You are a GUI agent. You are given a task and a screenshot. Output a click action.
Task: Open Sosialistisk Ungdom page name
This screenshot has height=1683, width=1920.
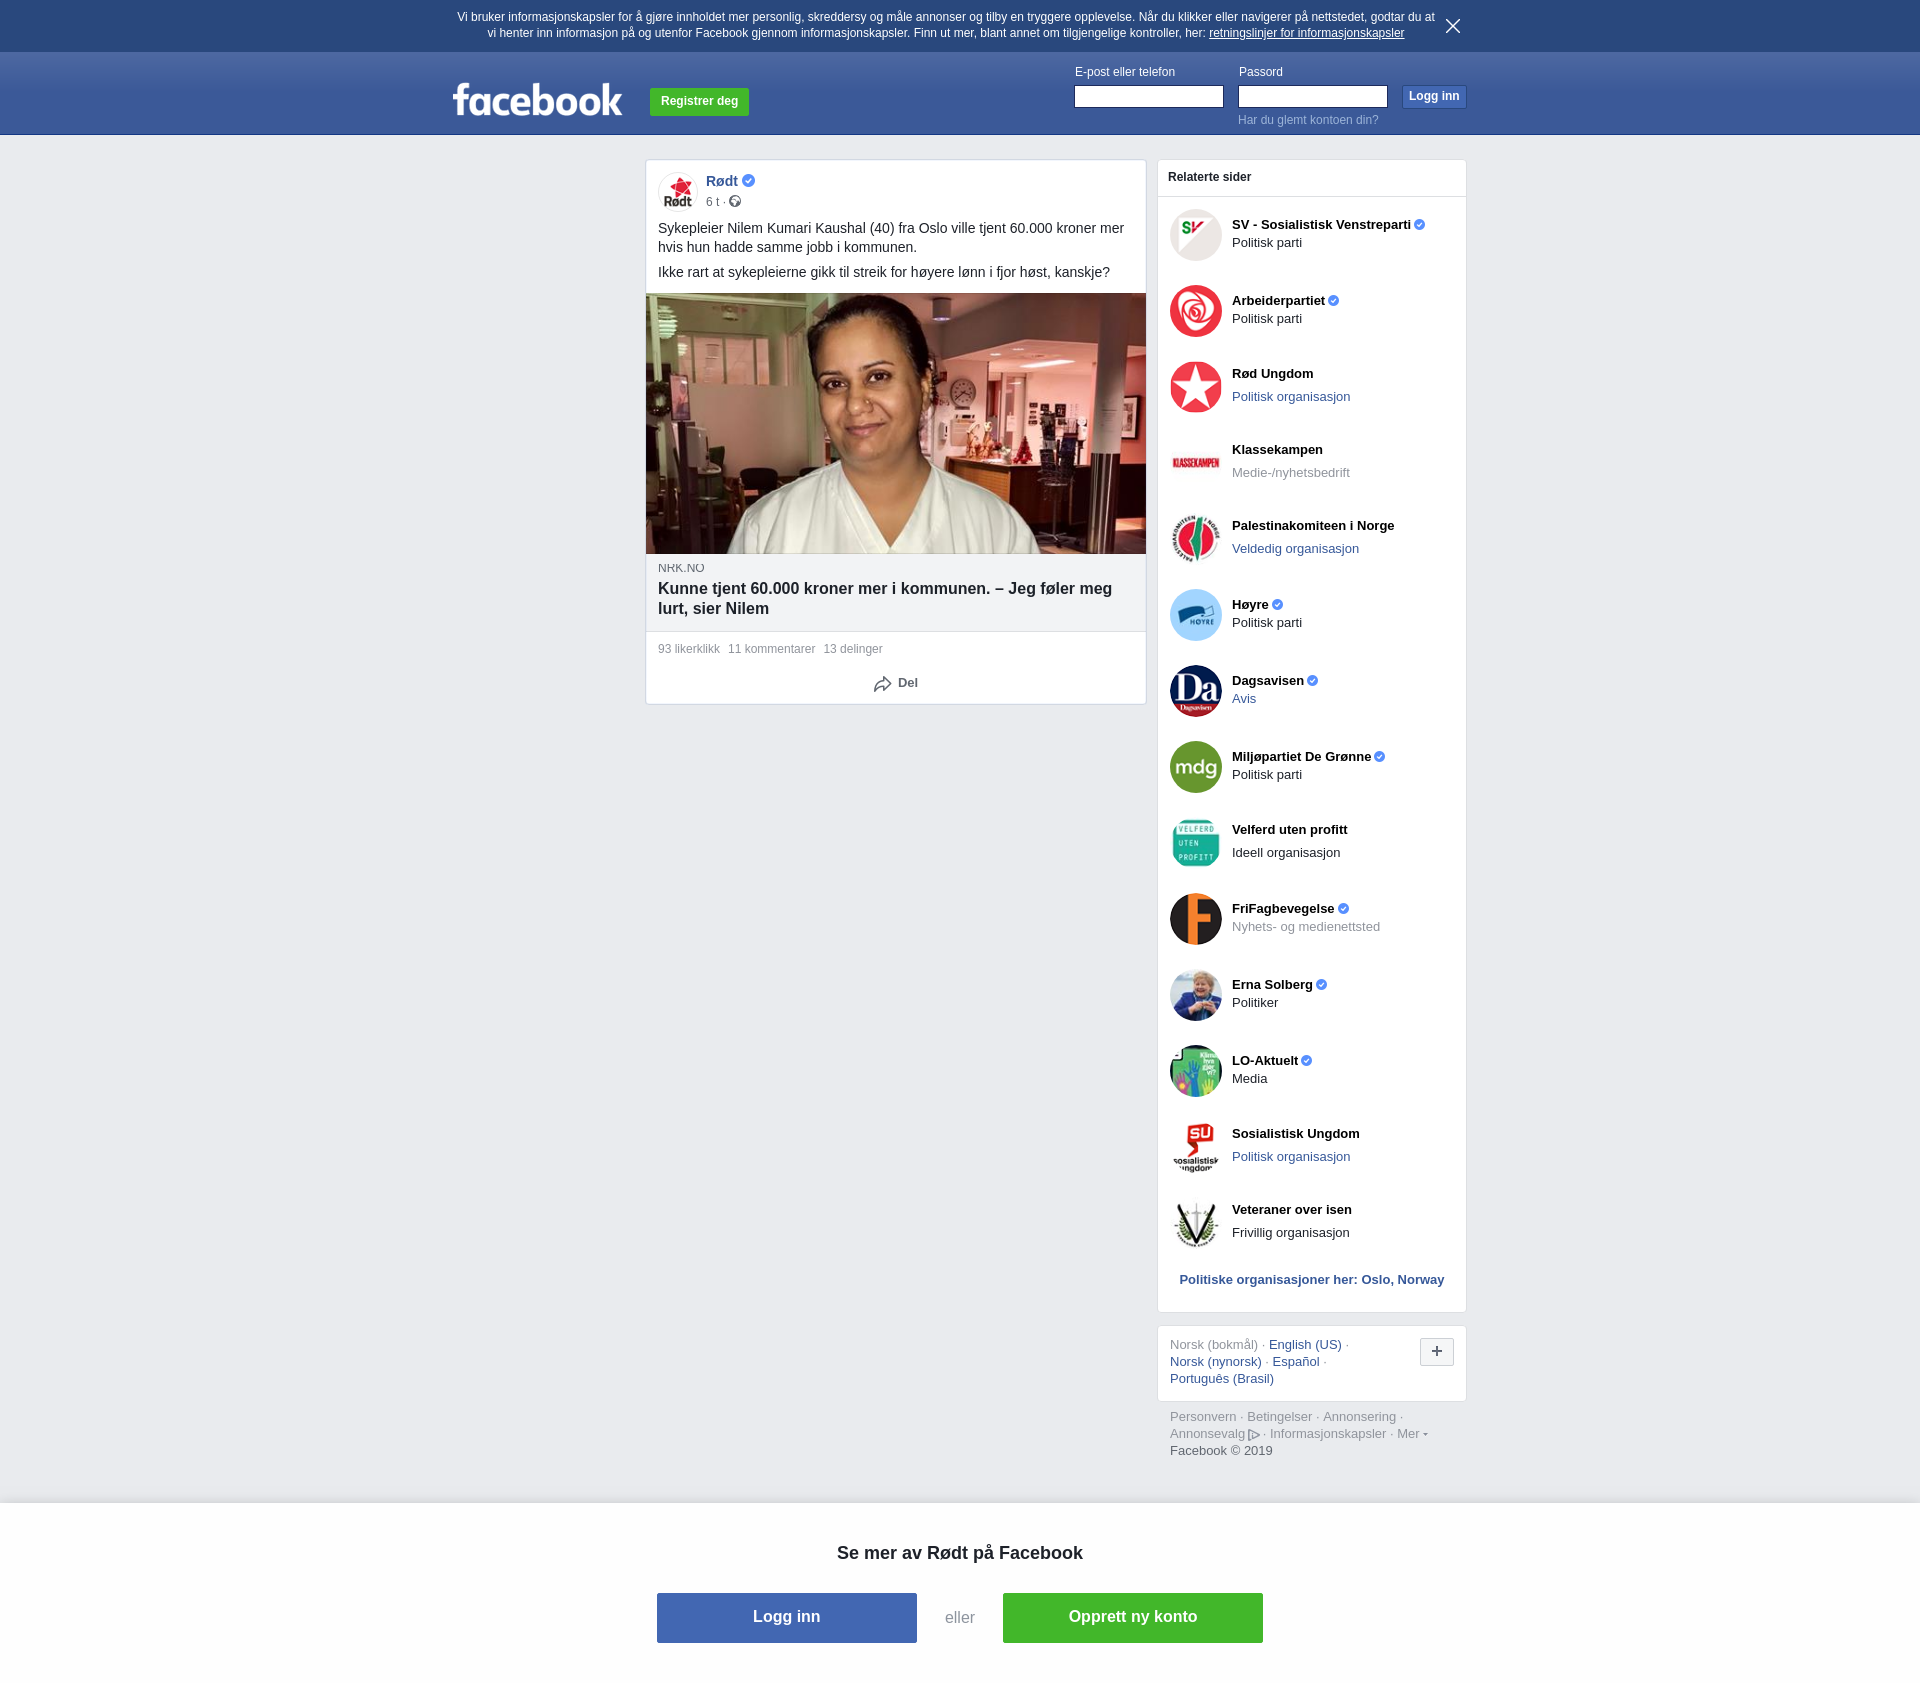[x=1296, y=1134]
